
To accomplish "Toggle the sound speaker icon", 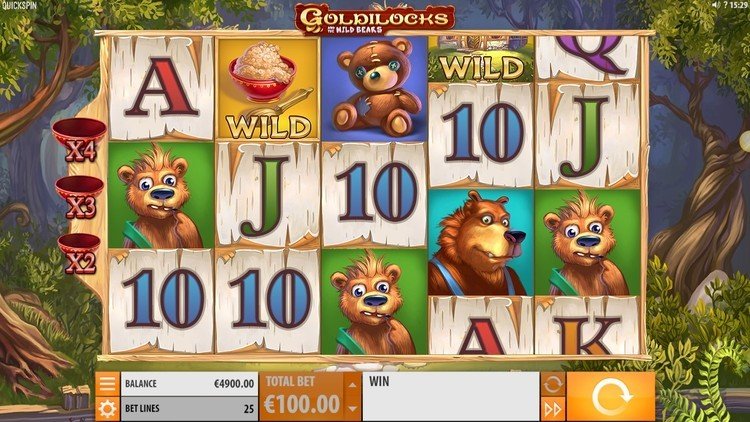I will point(716,5).
